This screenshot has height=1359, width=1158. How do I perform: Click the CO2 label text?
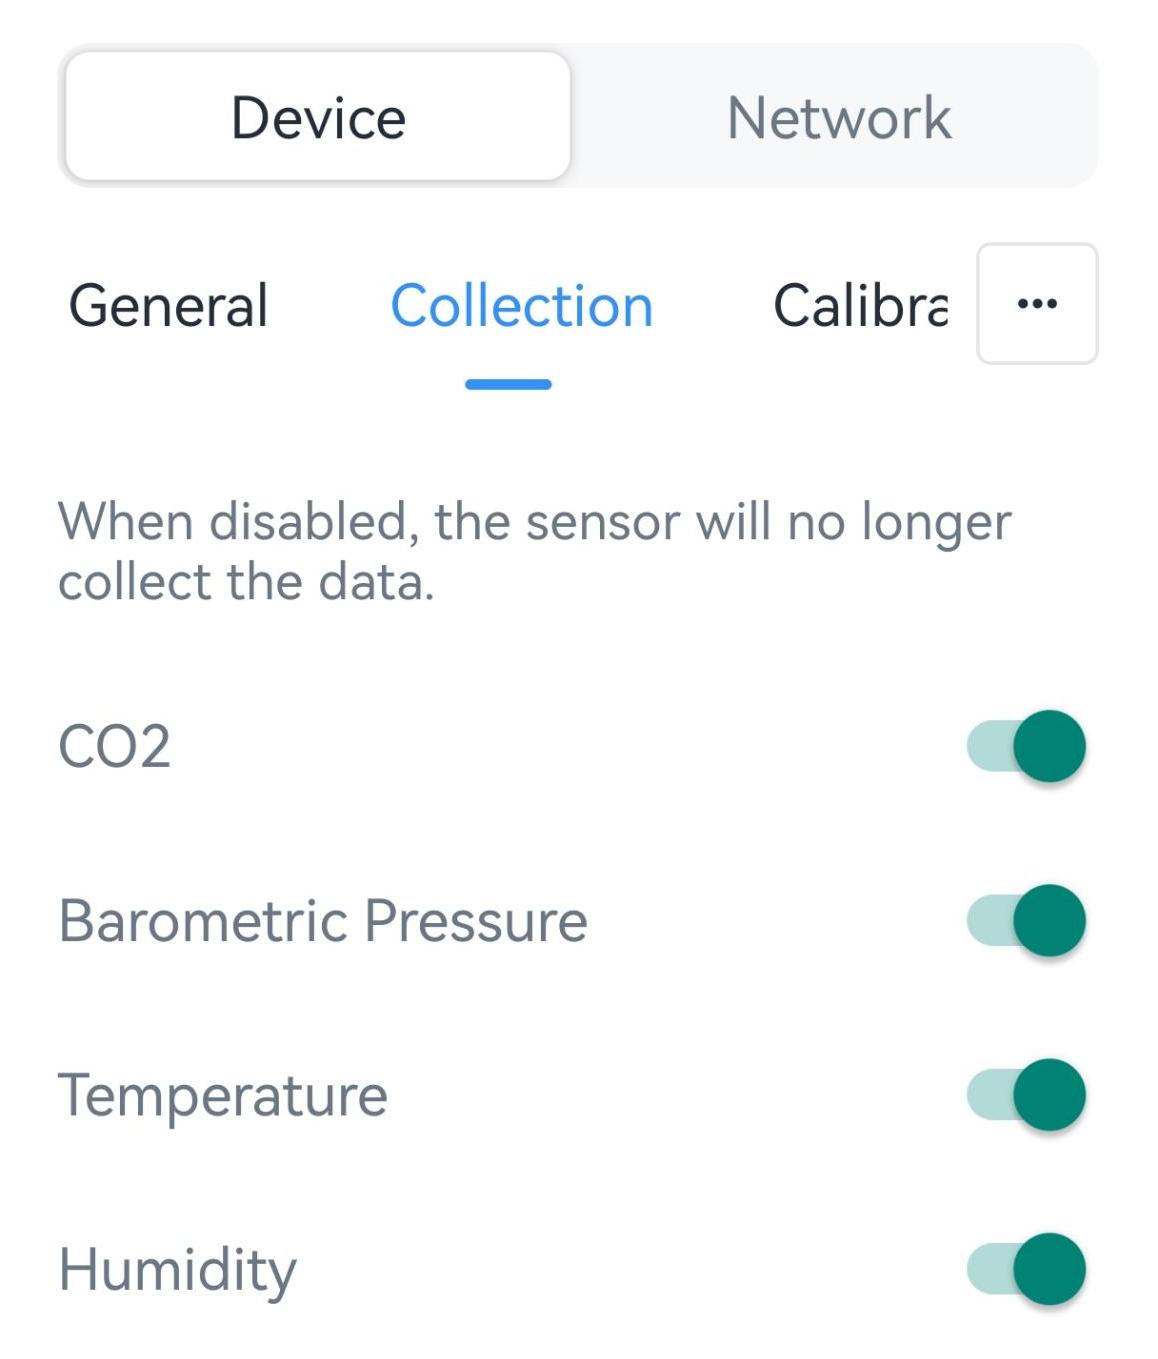(115, 747)
